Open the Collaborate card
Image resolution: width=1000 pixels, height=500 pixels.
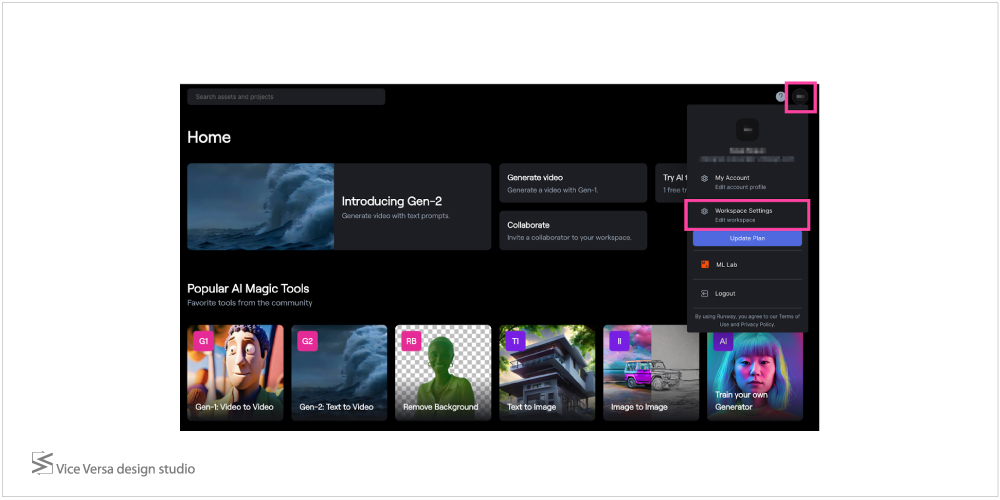click(573, 230)
